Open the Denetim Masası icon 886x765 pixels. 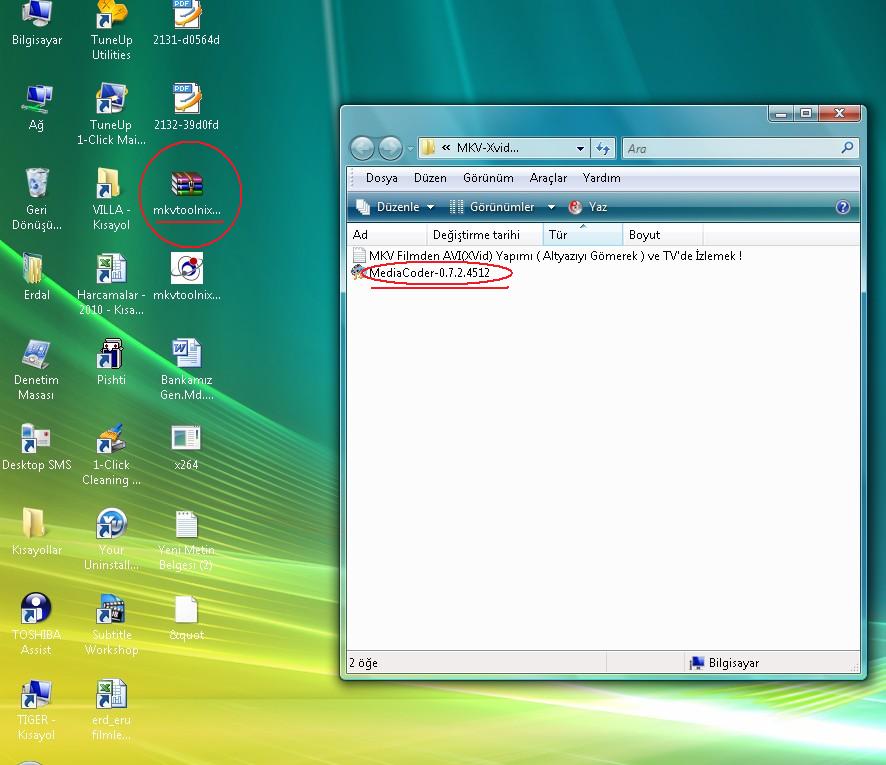[37, 355]
